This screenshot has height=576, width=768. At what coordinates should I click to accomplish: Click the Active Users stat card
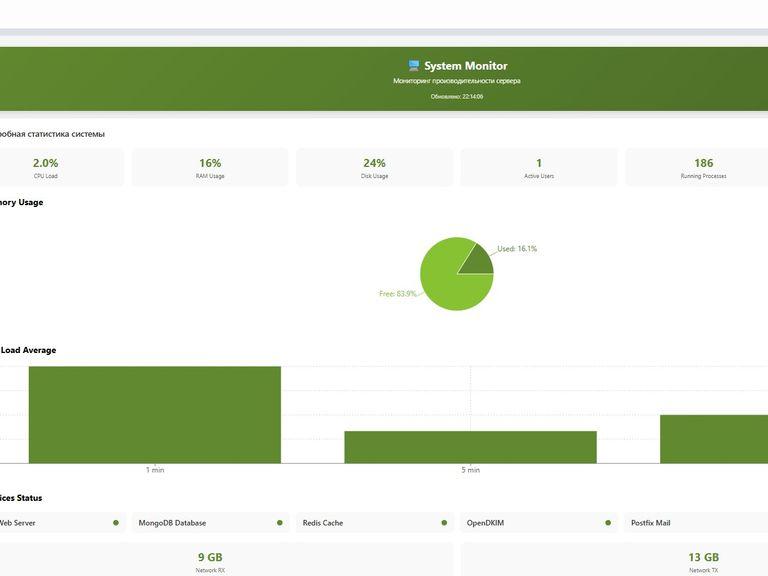(x=539, y=168)
